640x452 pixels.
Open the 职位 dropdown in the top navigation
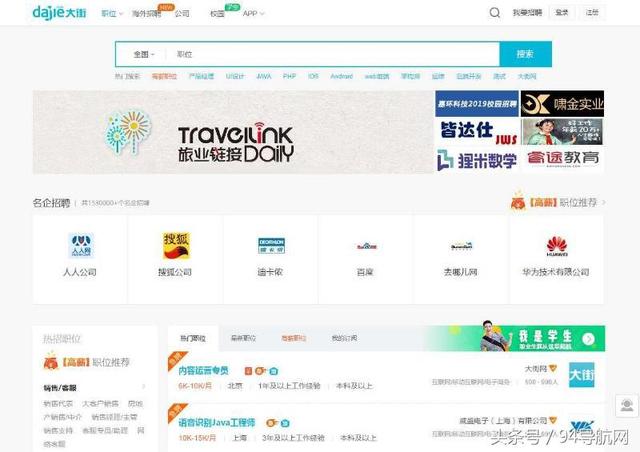112,13
